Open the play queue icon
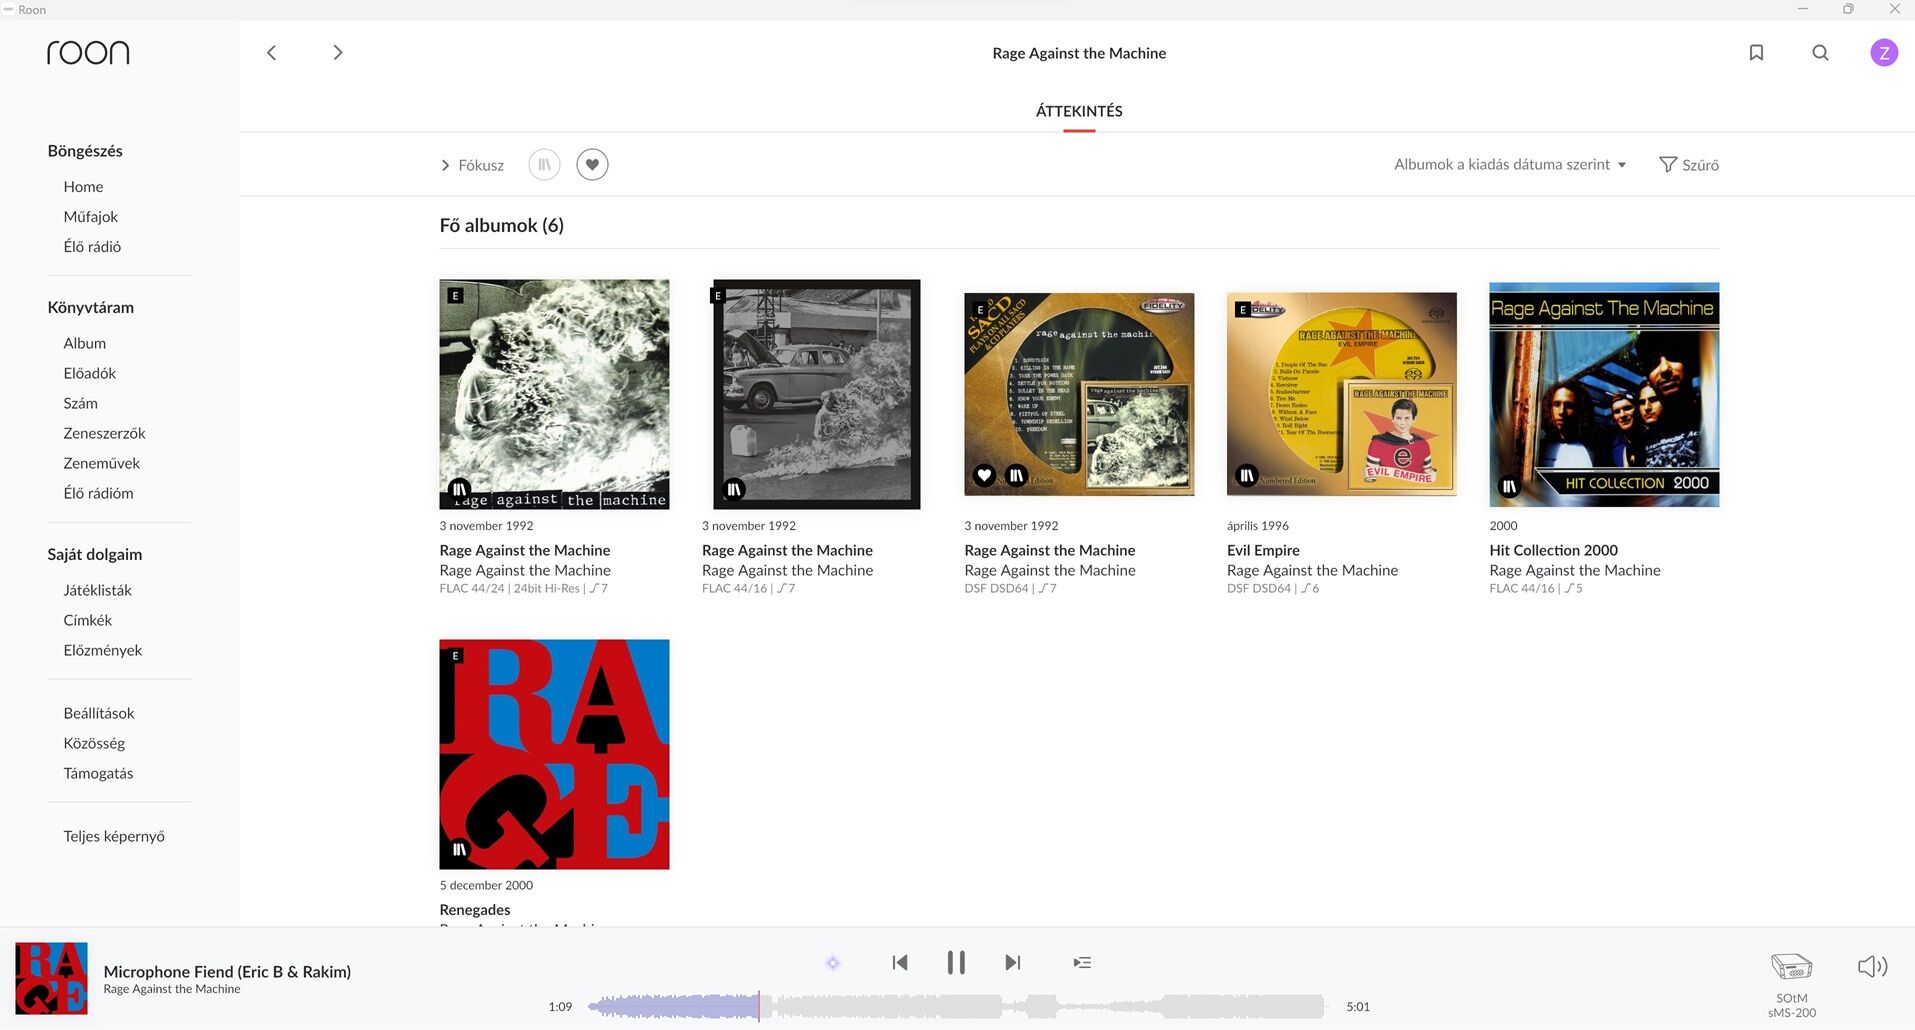The height and width of the screenshot is (1030, 1915). (x=1082, y=962)
